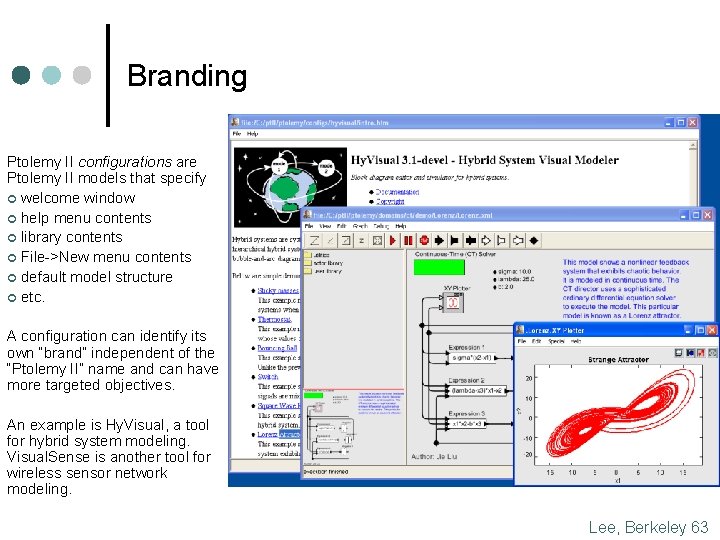Open File menu in XY Plotter window
Viewport: 720px width, 540px height.
tap(522, 341)
